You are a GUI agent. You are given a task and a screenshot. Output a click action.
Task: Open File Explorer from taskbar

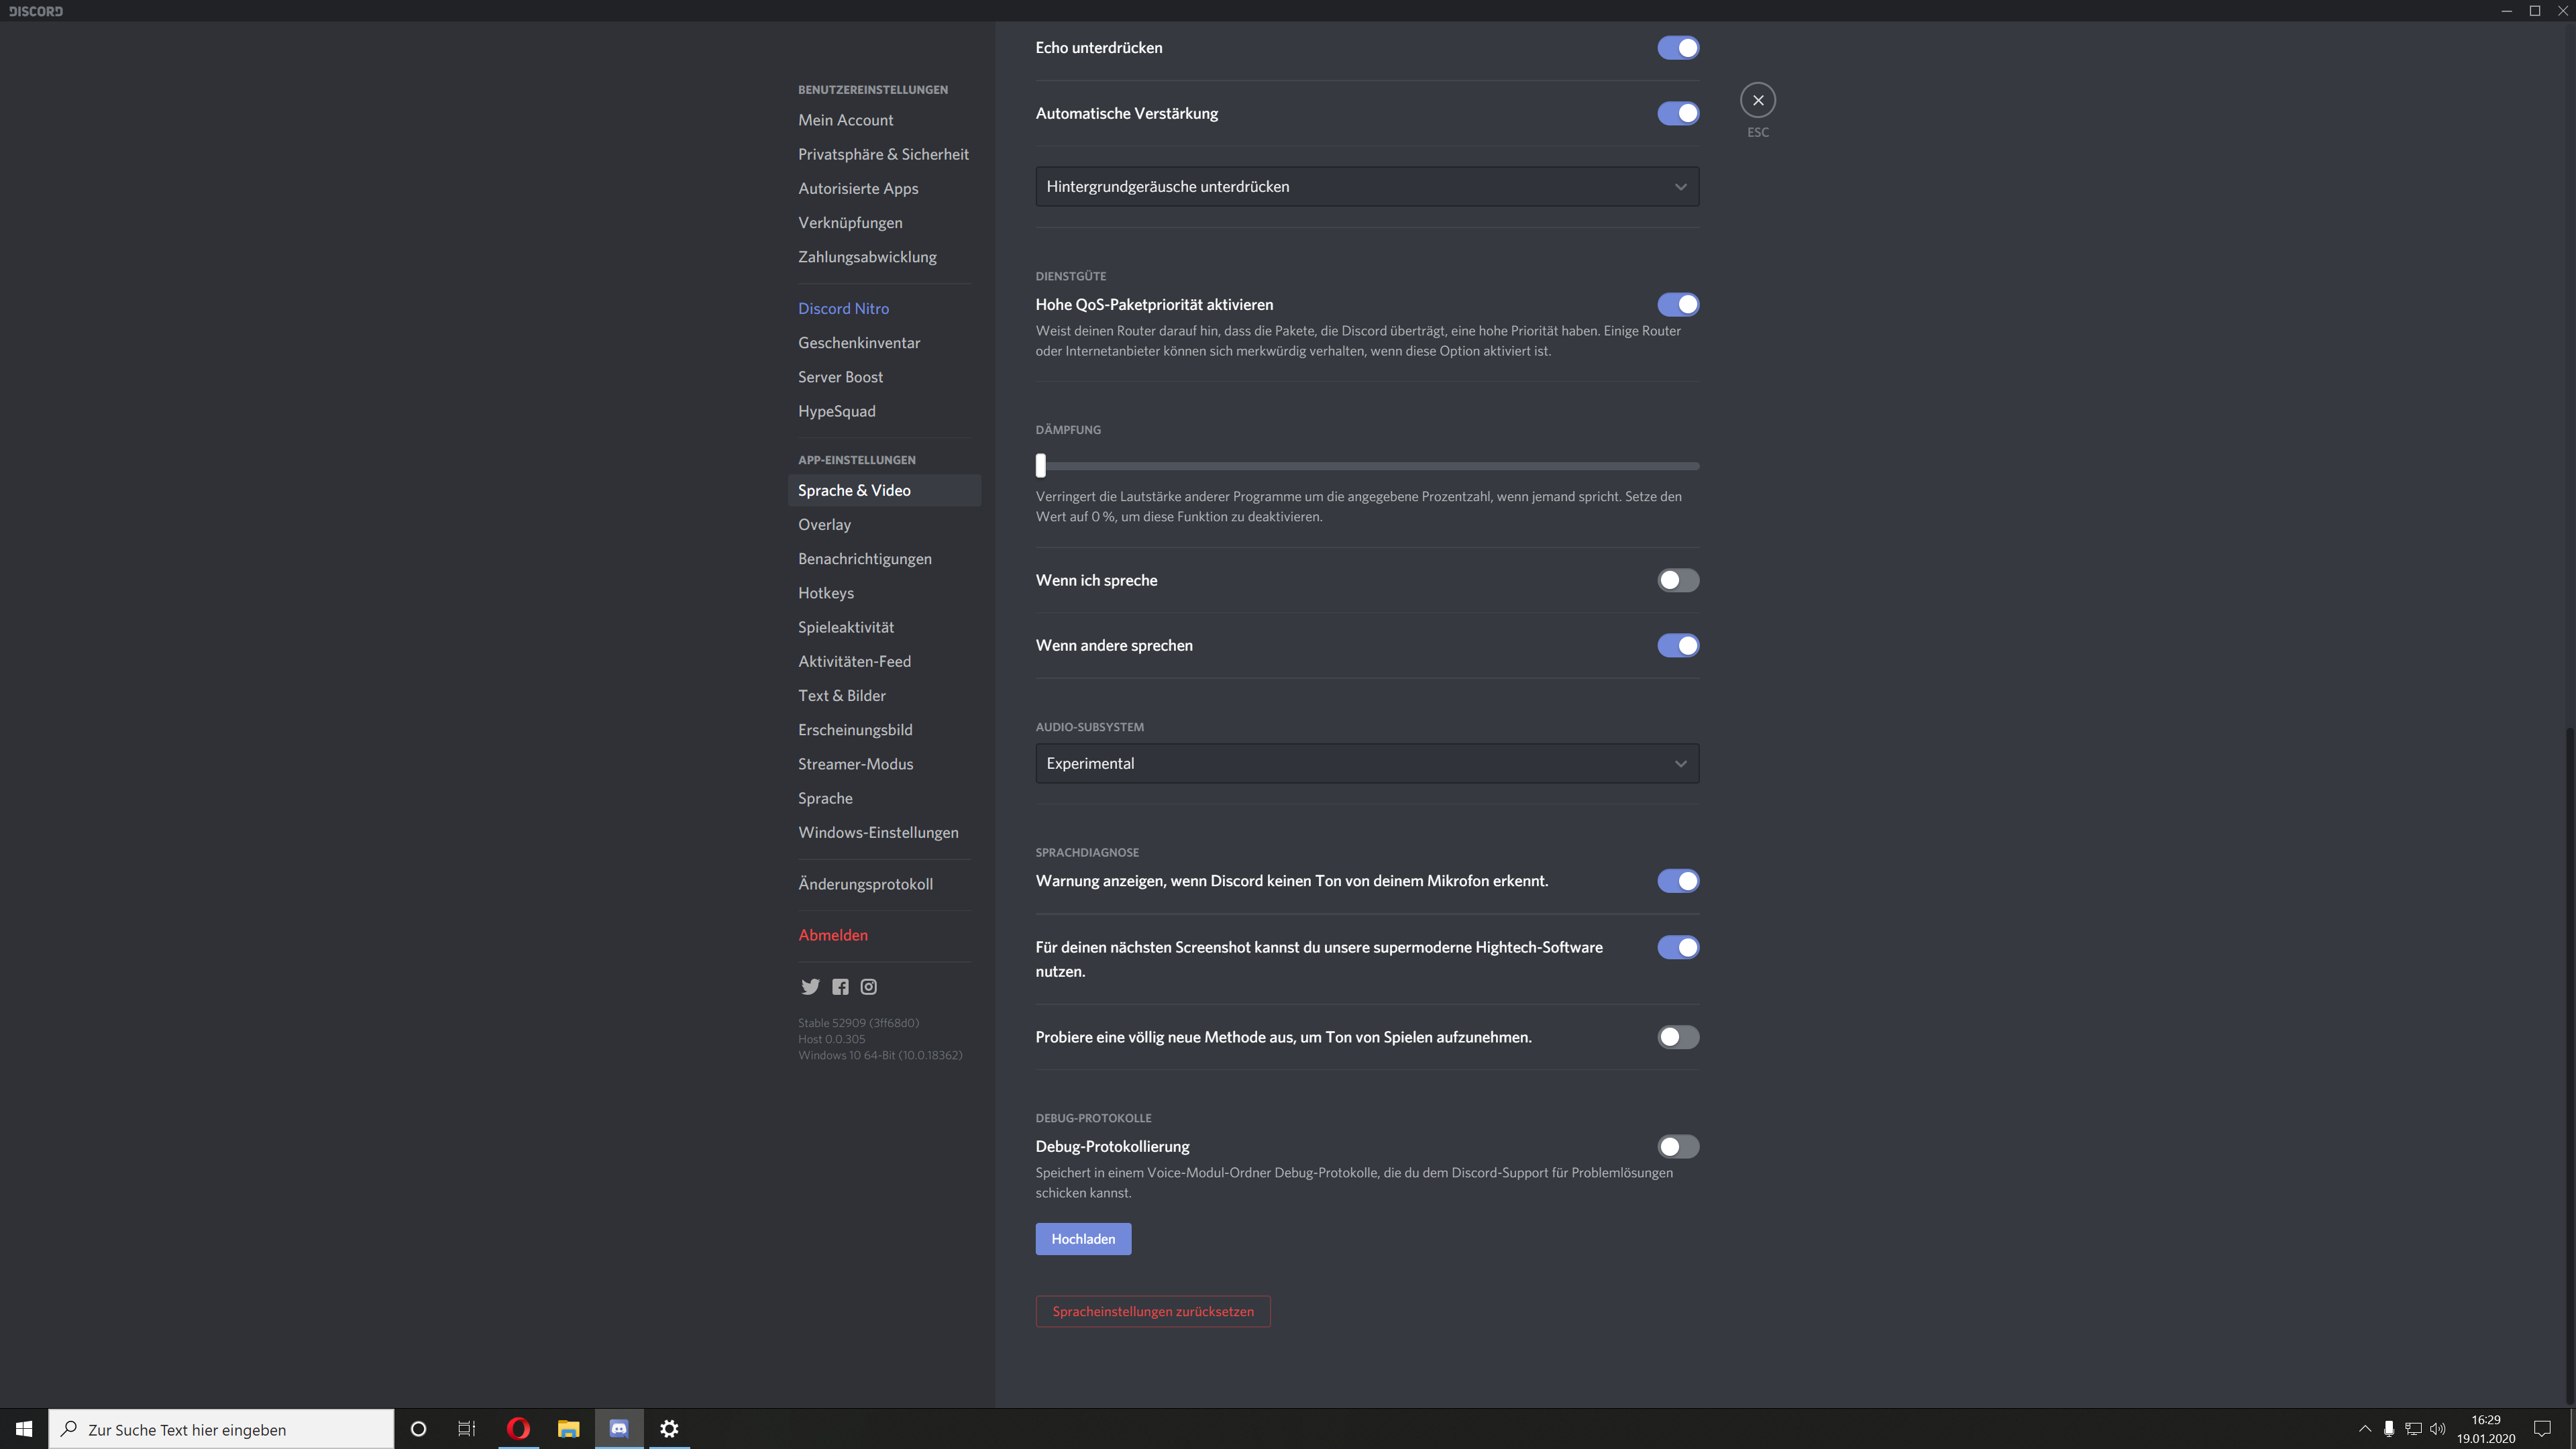click(x=568, y=1429)
